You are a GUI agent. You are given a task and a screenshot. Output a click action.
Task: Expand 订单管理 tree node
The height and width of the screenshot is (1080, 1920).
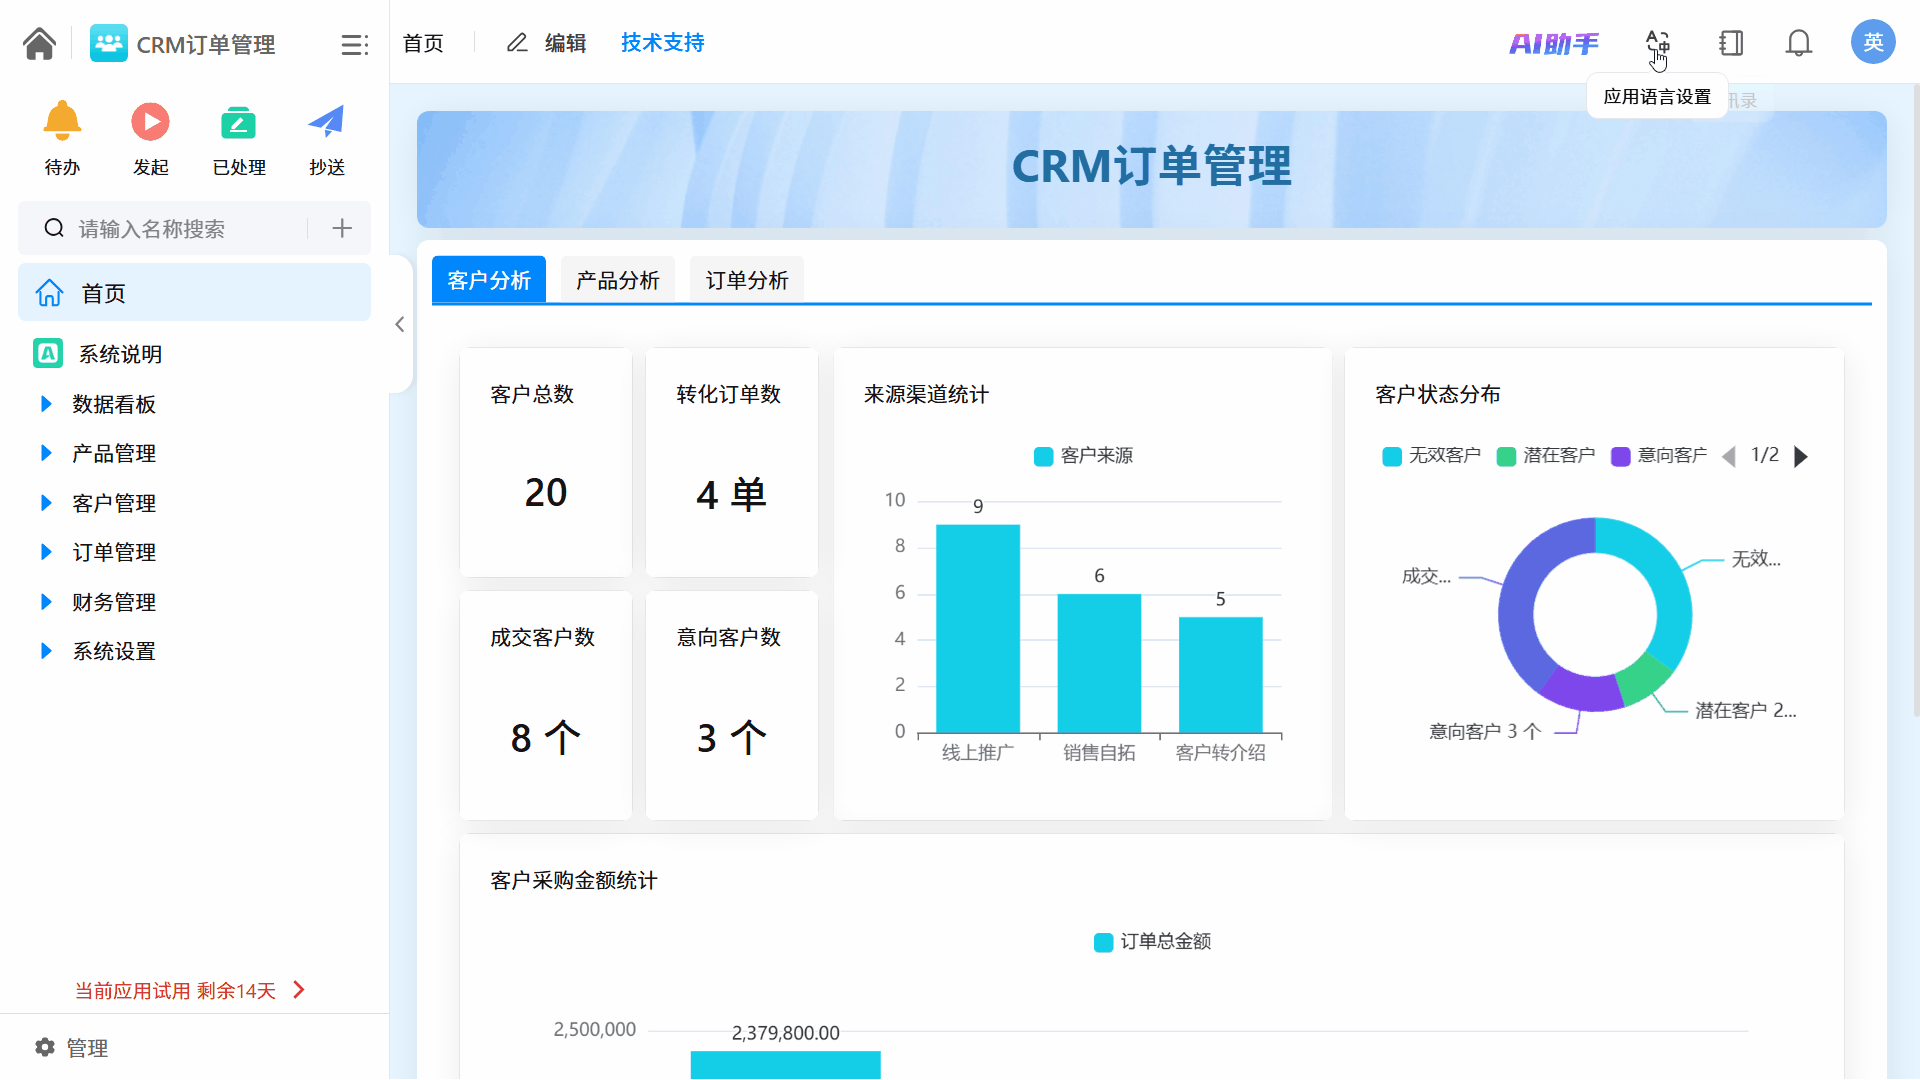46,552
